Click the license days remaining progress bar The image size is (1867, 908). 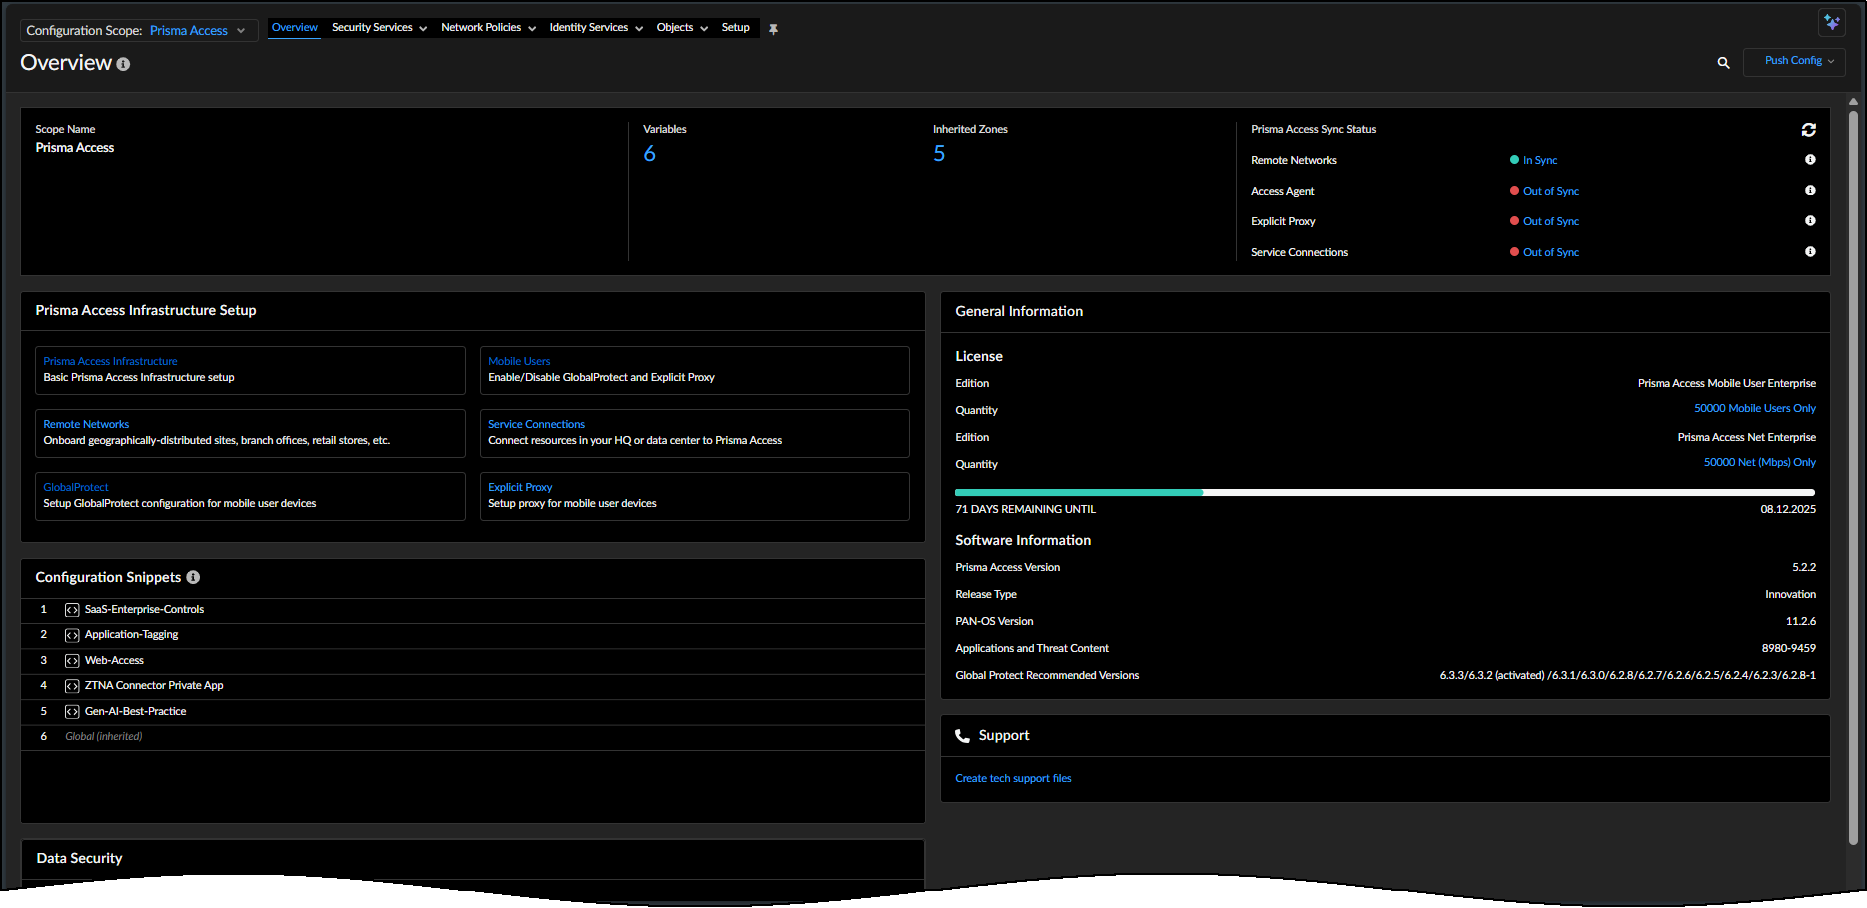click(x=1384, y=492)
